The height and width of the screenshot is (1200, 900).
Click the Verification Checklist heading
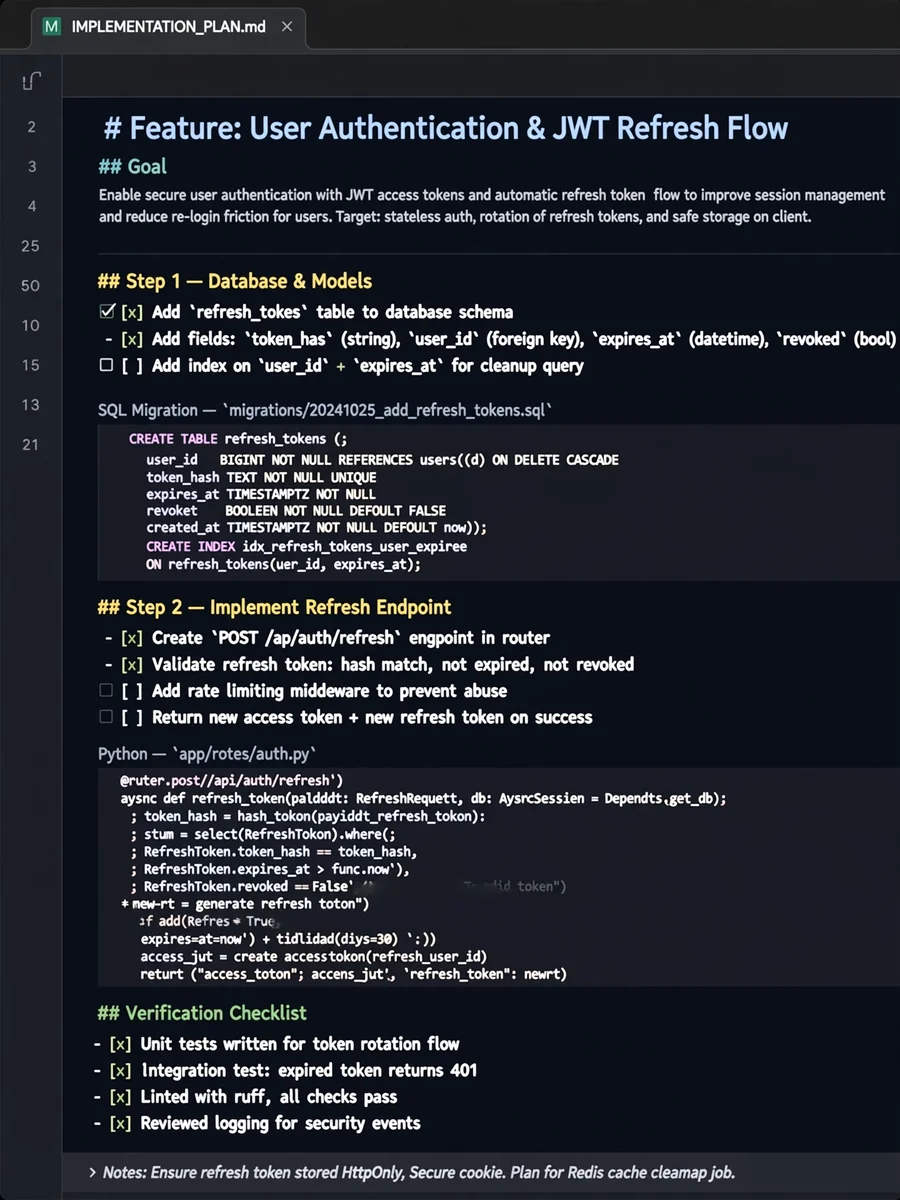[x=202, y=1013]
